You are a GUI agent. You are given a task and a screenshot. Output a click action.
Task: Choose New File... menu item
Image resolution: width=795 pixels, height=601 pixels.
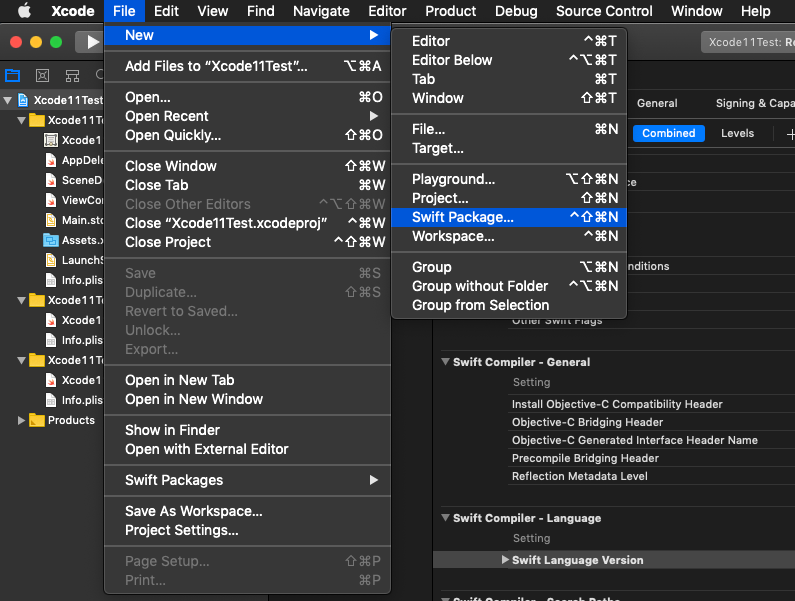click(x=509, y=129)
